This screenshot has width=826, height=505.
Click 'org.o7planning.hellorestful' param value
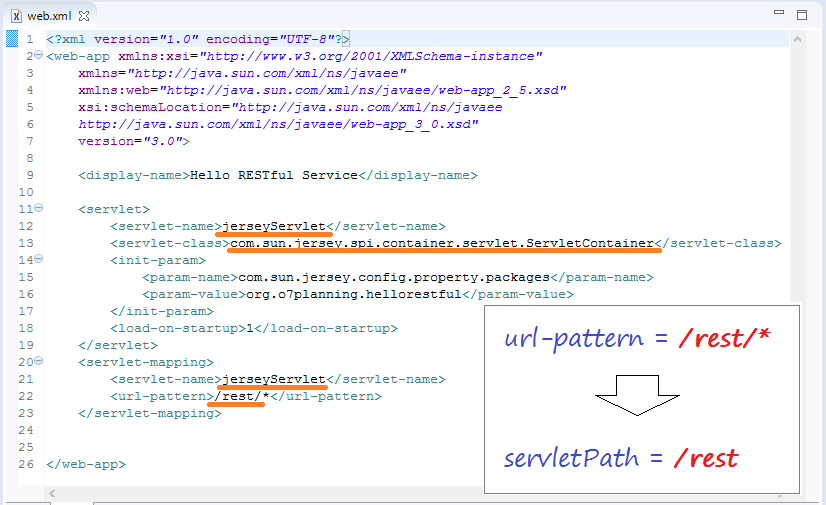pyautogui.click(x=354, y=294)
